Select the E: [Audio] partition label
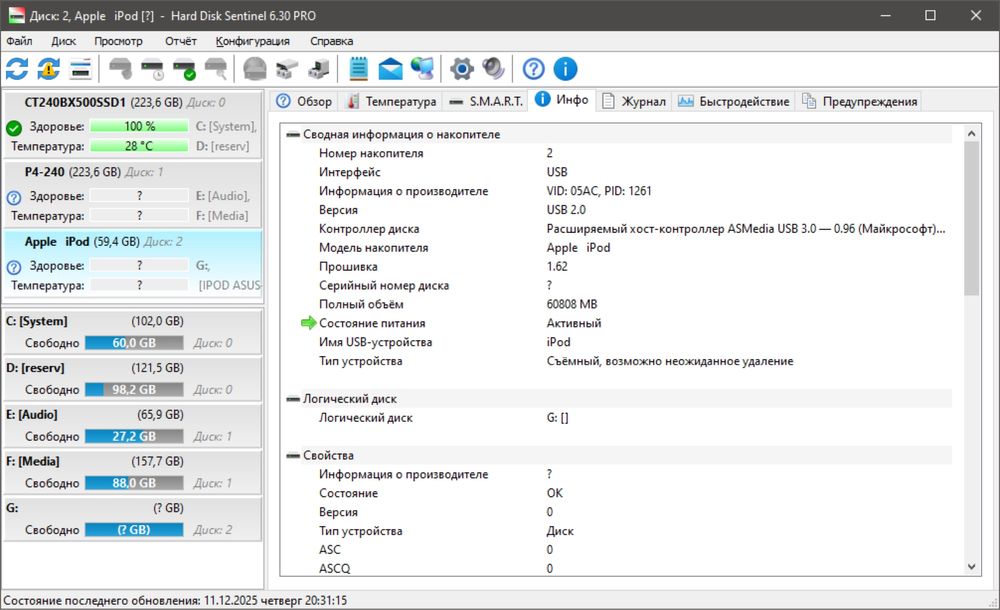Image resolution: width=1000 pixels, height=610 pixels. click(32, 415)
